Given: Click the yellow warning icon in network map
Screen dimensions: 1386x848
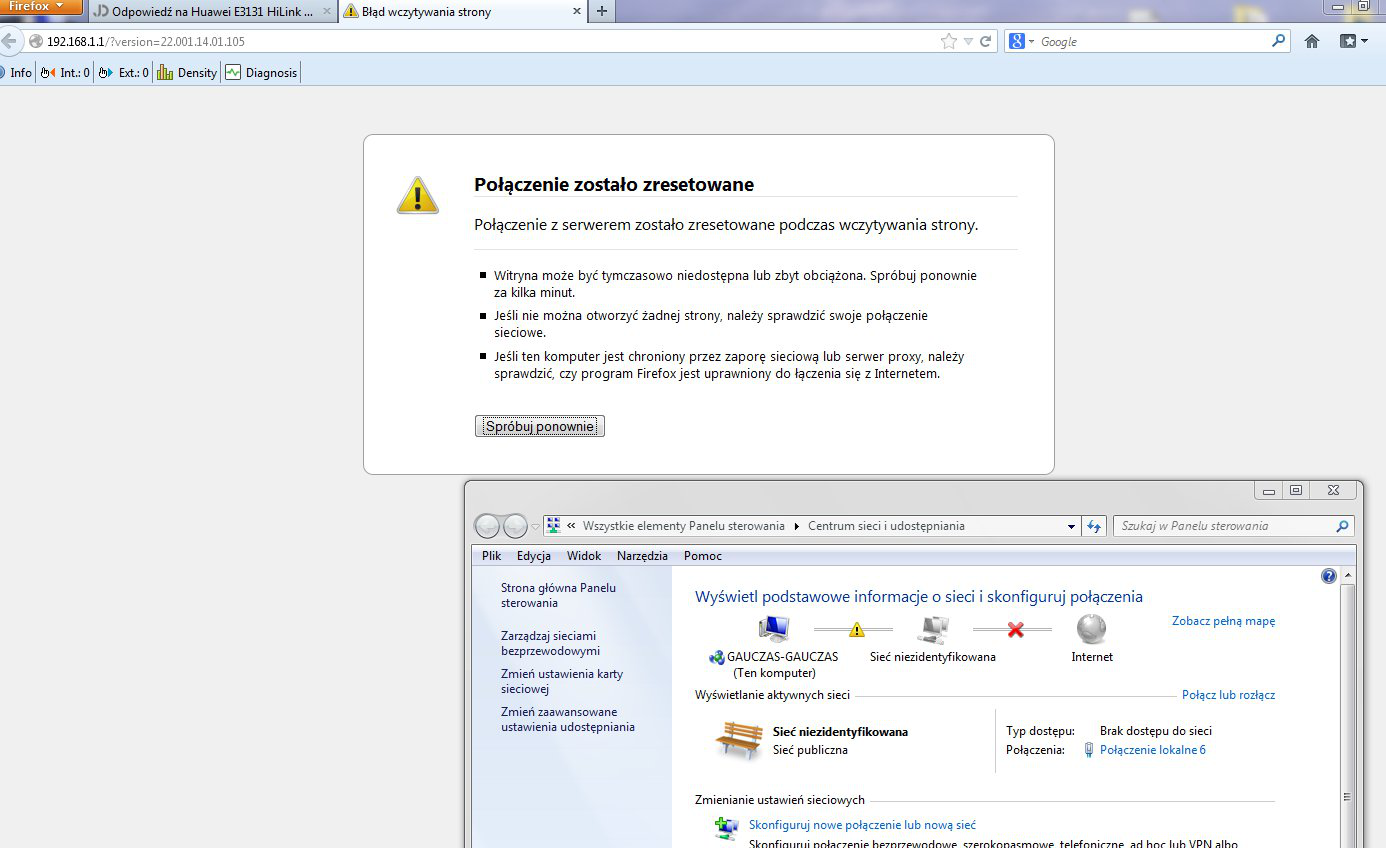Looking at the screenshot, I should pyautogui.click(x=856, y=630).
